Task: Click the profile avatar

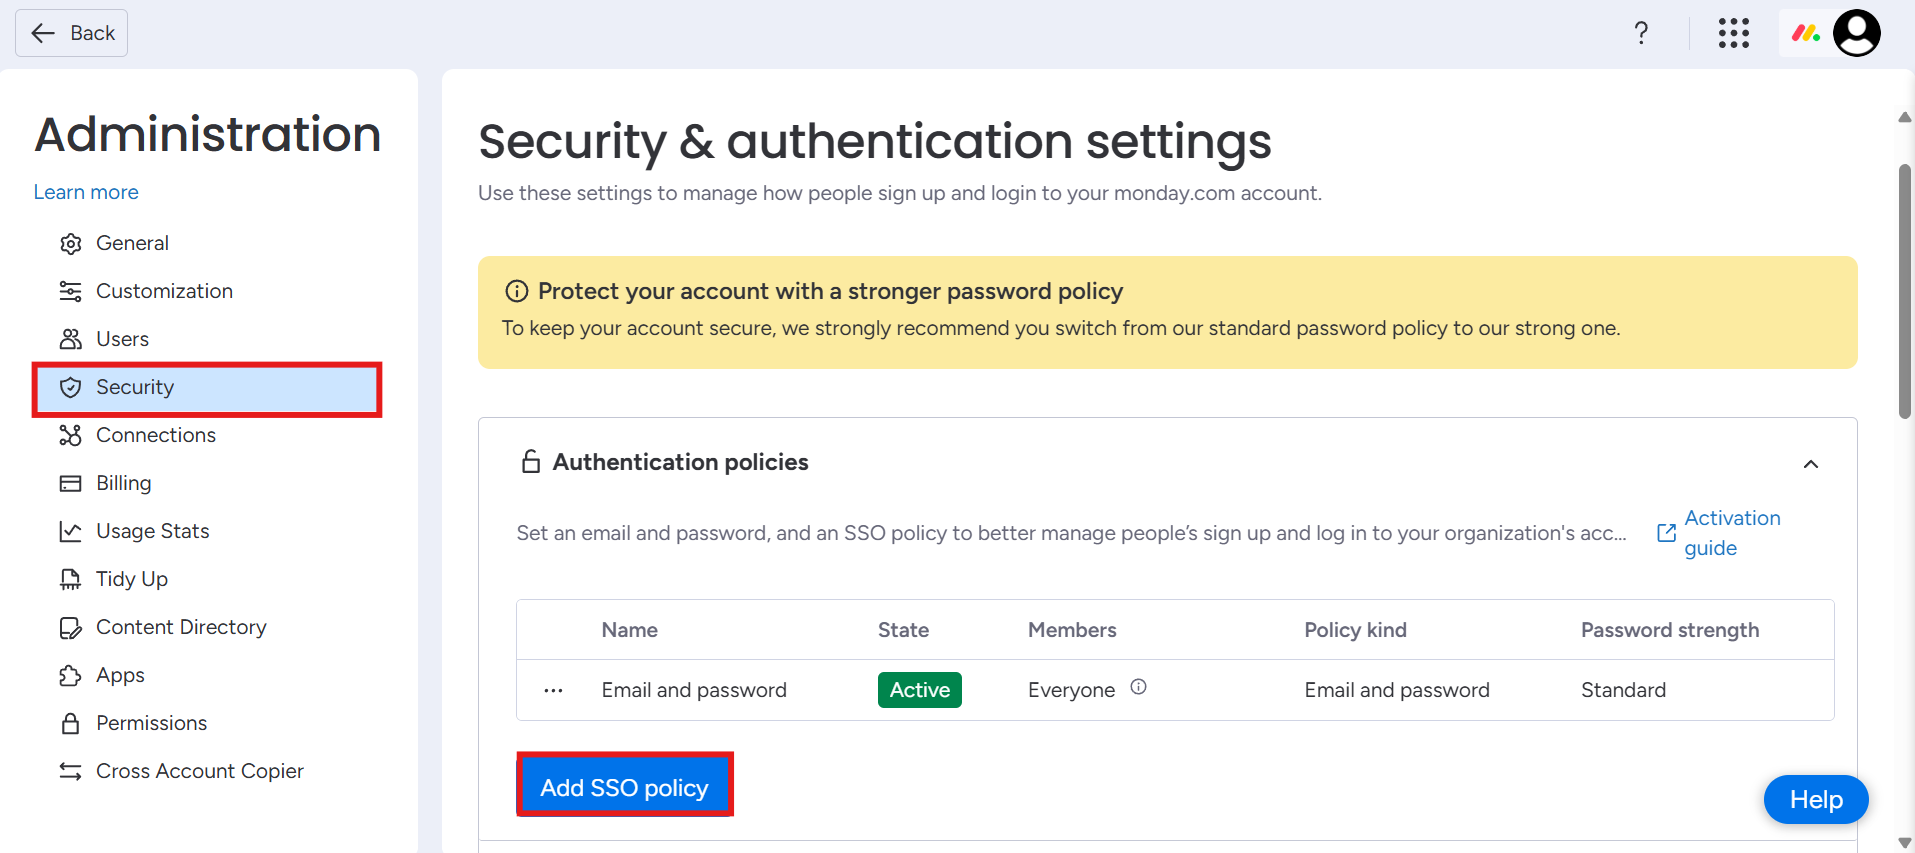Action: pos(1857,33)
